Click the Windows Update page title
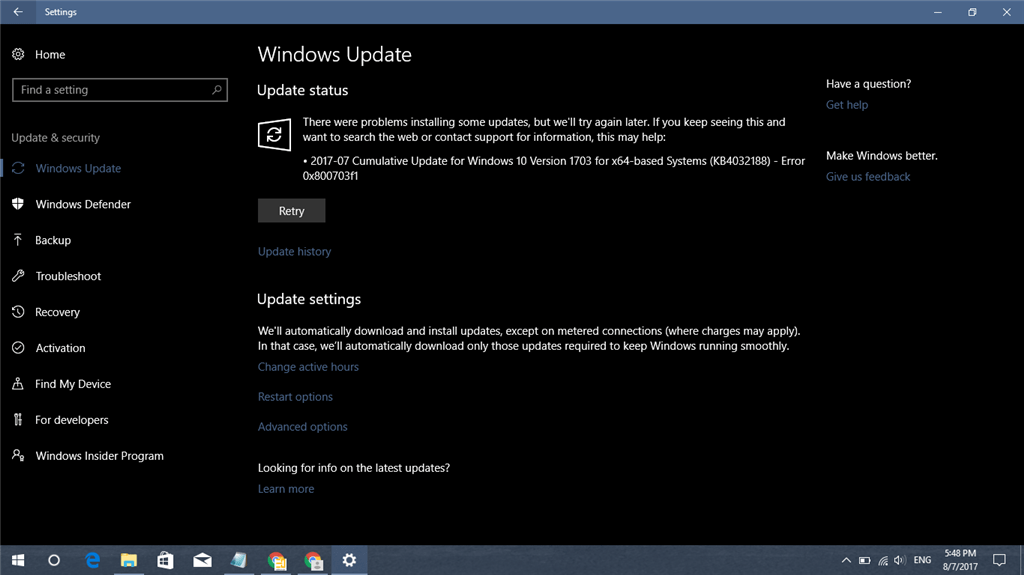 tap(334, 54)
